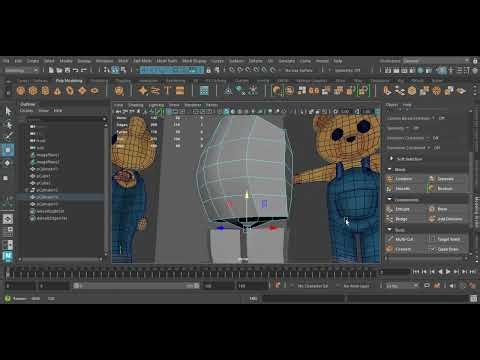The width and height of the screenshot is (480, 360).
Task: Create a polygon sphere from the shelf
Action: point(21,90)
